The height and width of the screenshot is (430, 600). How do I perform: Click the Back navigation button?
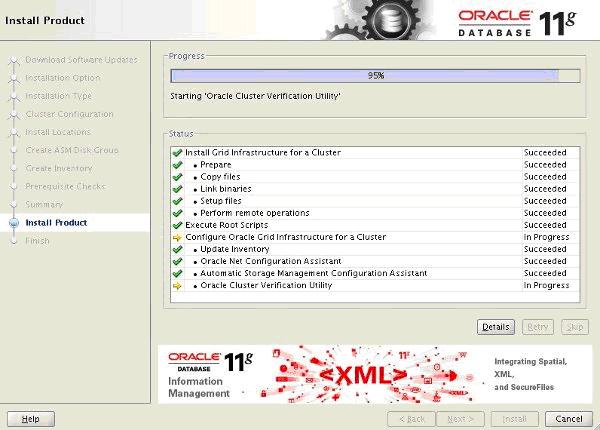411,419
